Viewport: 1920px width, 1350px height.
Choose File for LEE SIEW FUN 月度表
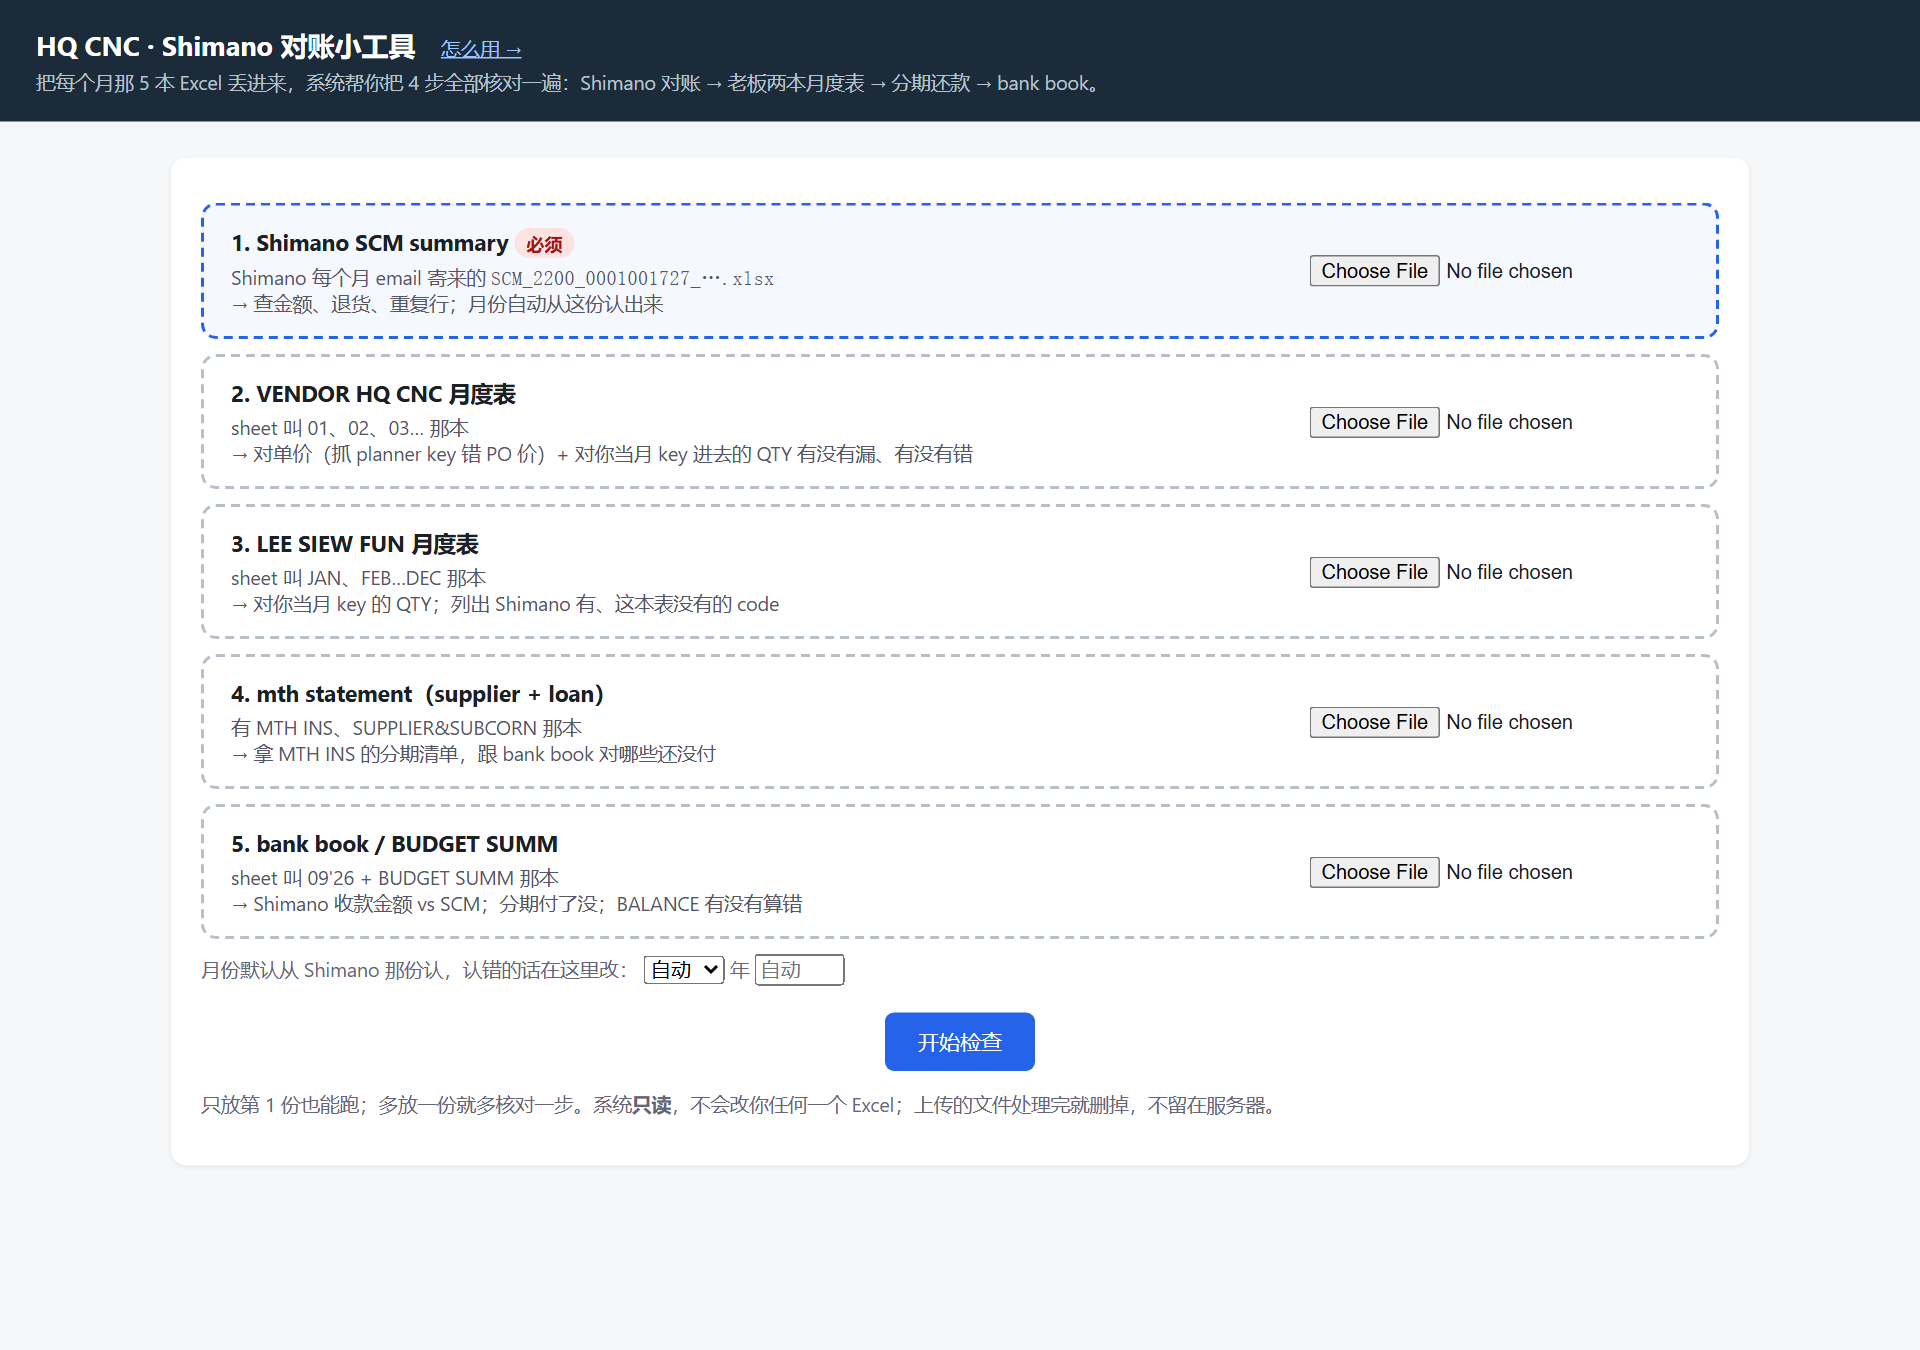pyautogui.click(x=1374, y=572)
